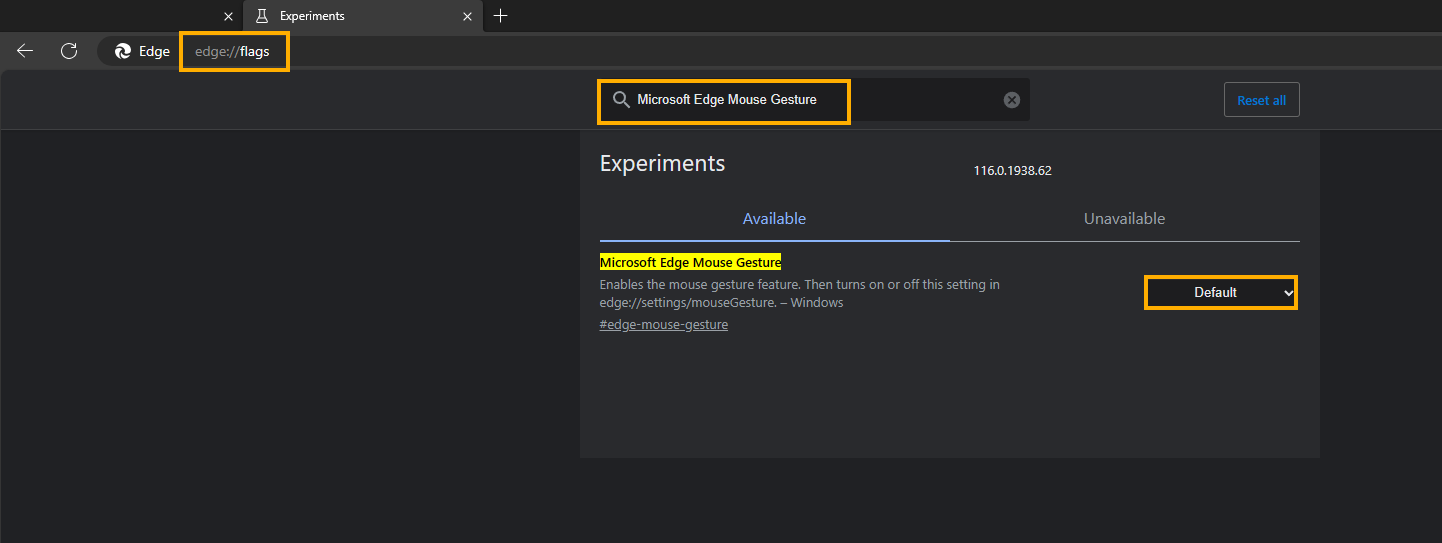Switch to the Available tab

pos(774,219)
